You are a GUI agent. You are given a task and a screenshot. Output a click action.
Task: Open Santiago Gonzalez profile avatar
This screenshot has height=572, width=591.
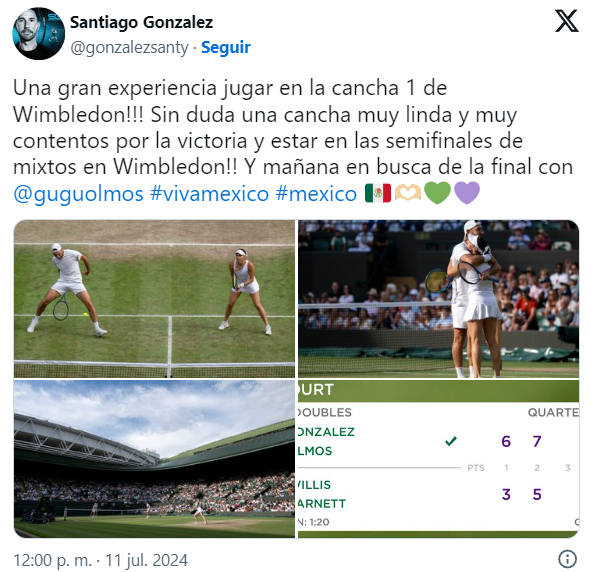coord(38,34)
